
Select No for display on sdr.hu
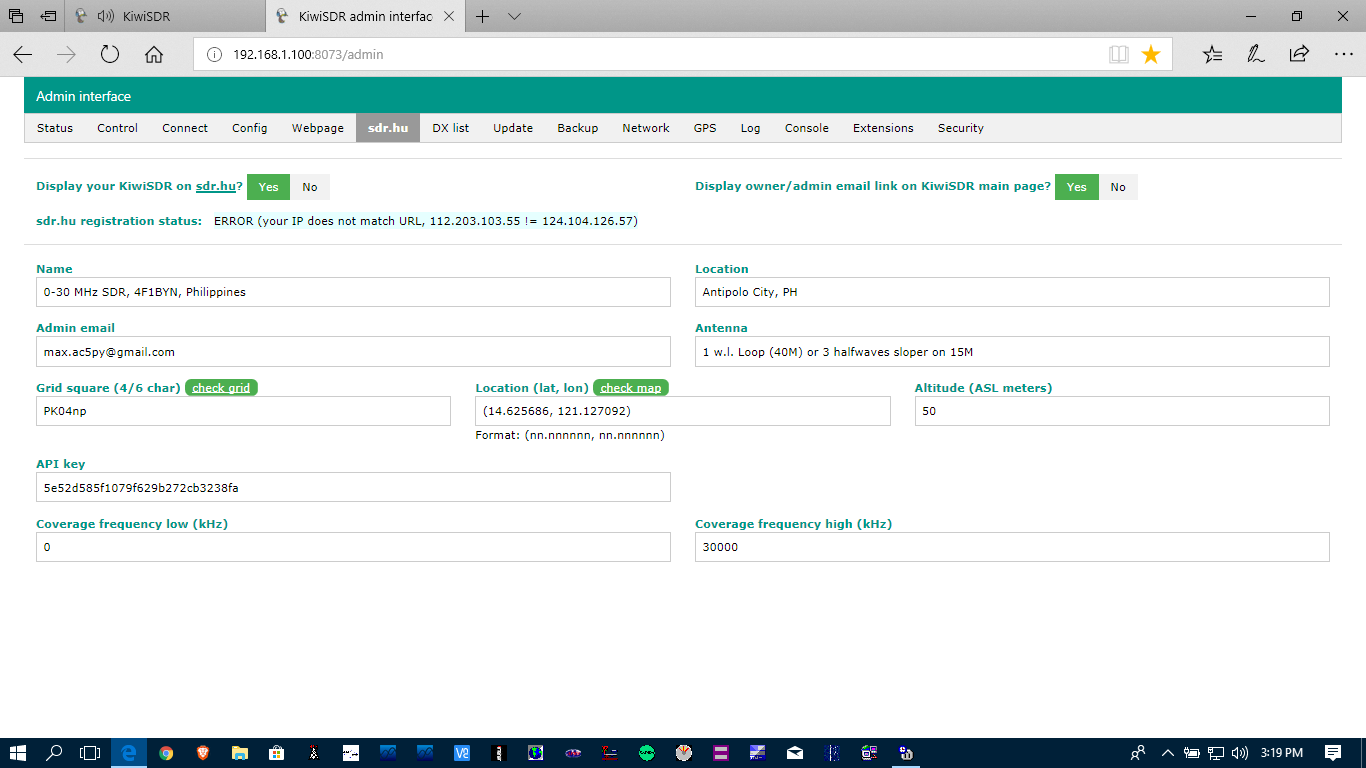tap(310, 187)
